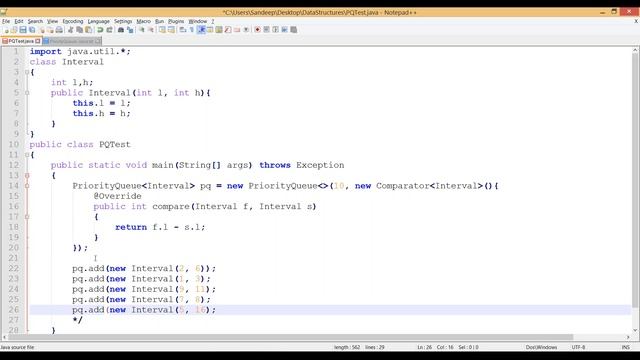Click the Paste toolbar icon
Image resolution: width=640 pixels, height=360 pixels.
pos(88,30)
